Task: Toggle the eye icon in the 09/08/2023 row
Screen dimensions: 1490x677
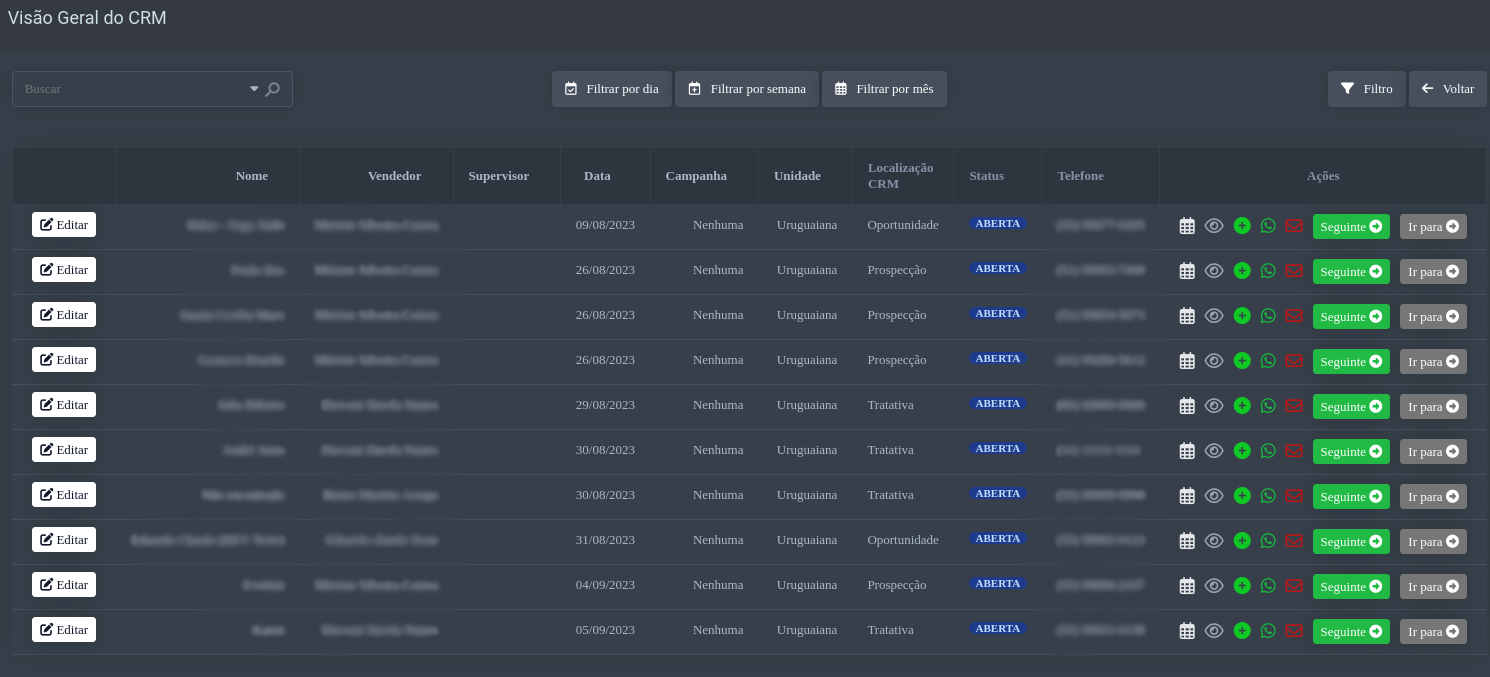Action: pos(1214,226)
